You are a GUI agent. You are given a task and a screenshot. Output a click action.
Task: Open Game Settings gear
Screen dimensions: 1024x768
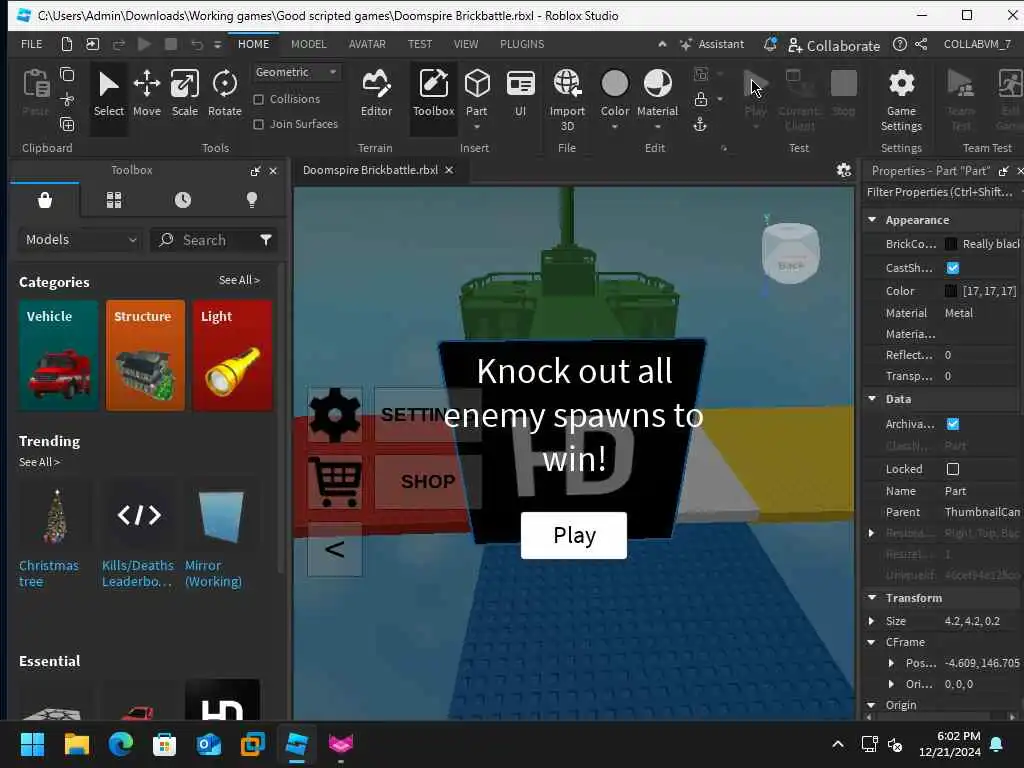click(x=901, y=99)
